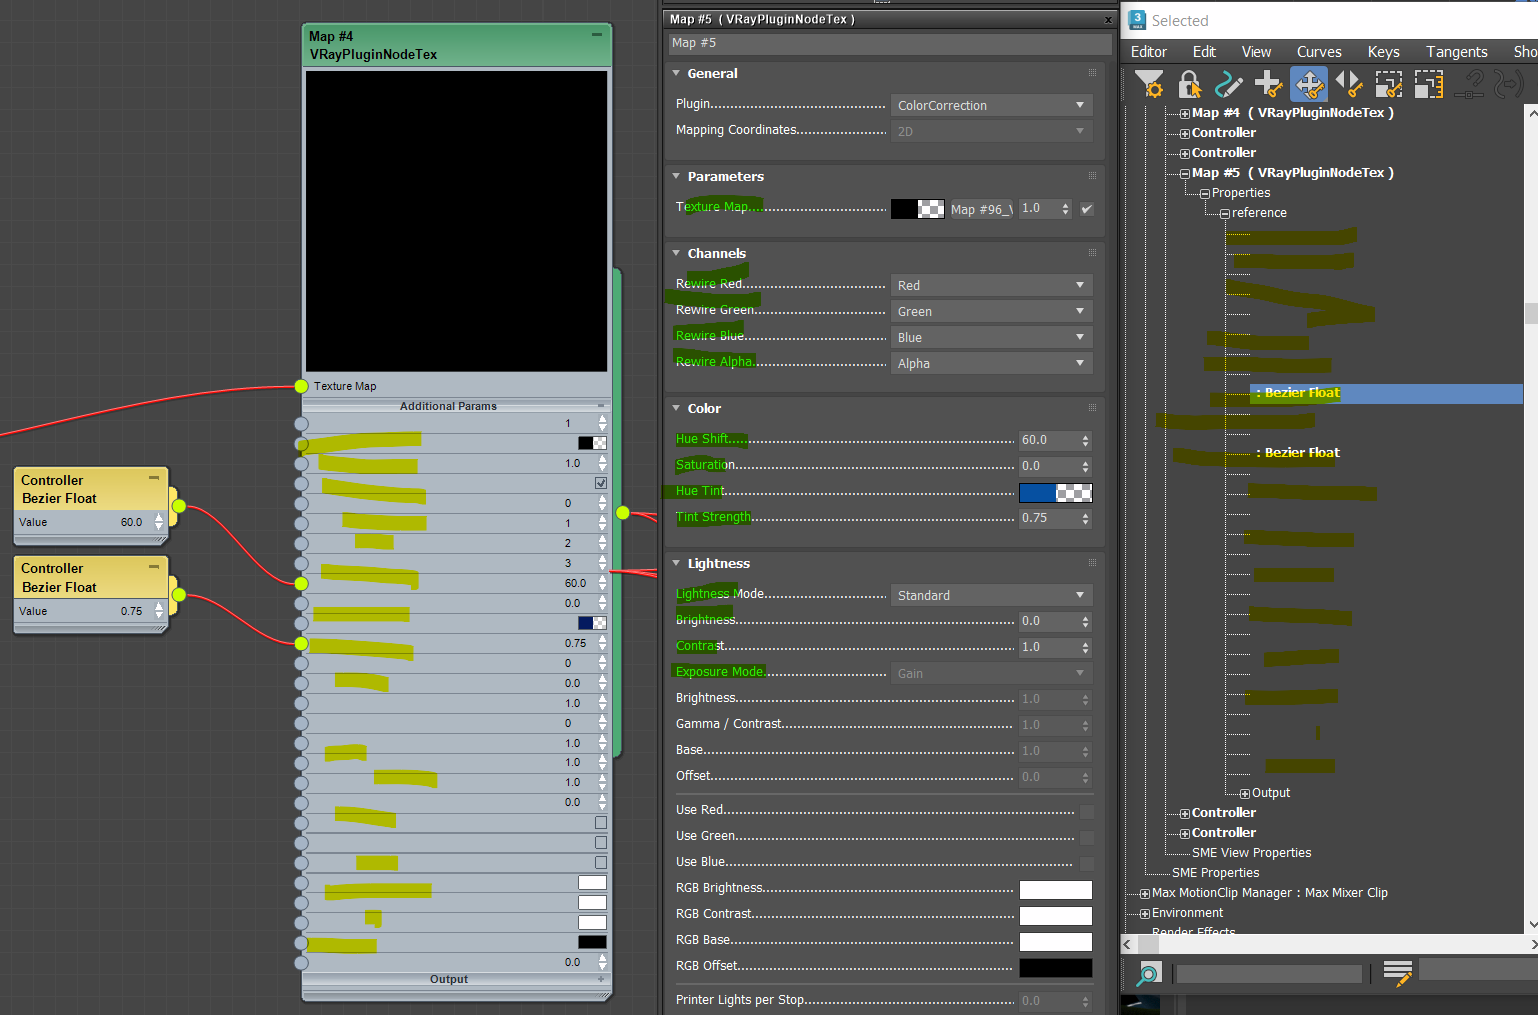Minimize the 0.75 Bezier Float controller node
This screenshot has width=1538, height=1015.
[x=154, y=566]
